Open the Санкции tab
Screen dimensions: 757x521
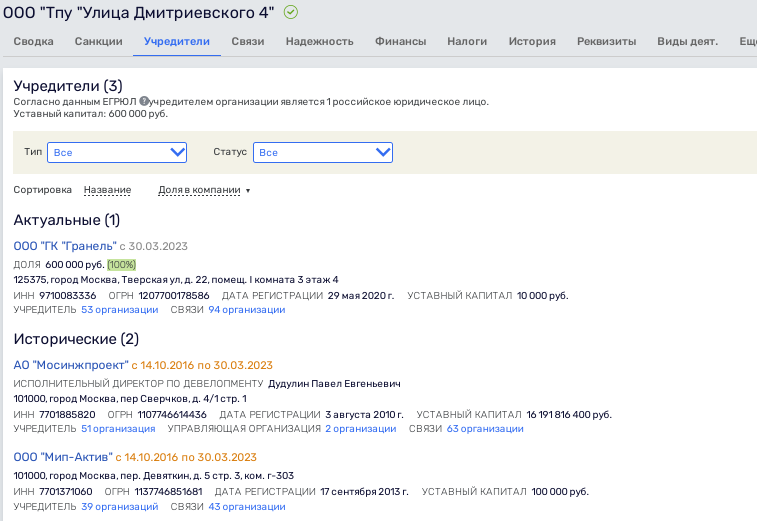98,42
